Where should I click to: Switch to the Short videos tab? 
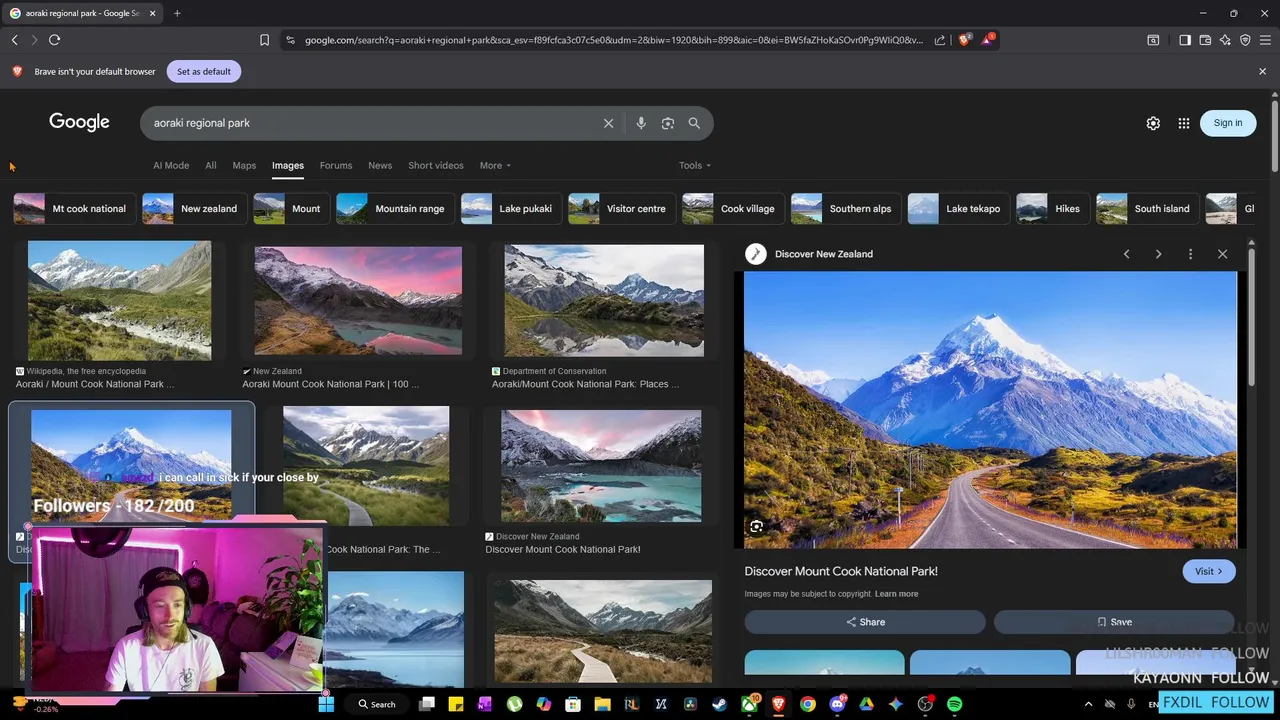pyautogui.click(x=436, y=165)
